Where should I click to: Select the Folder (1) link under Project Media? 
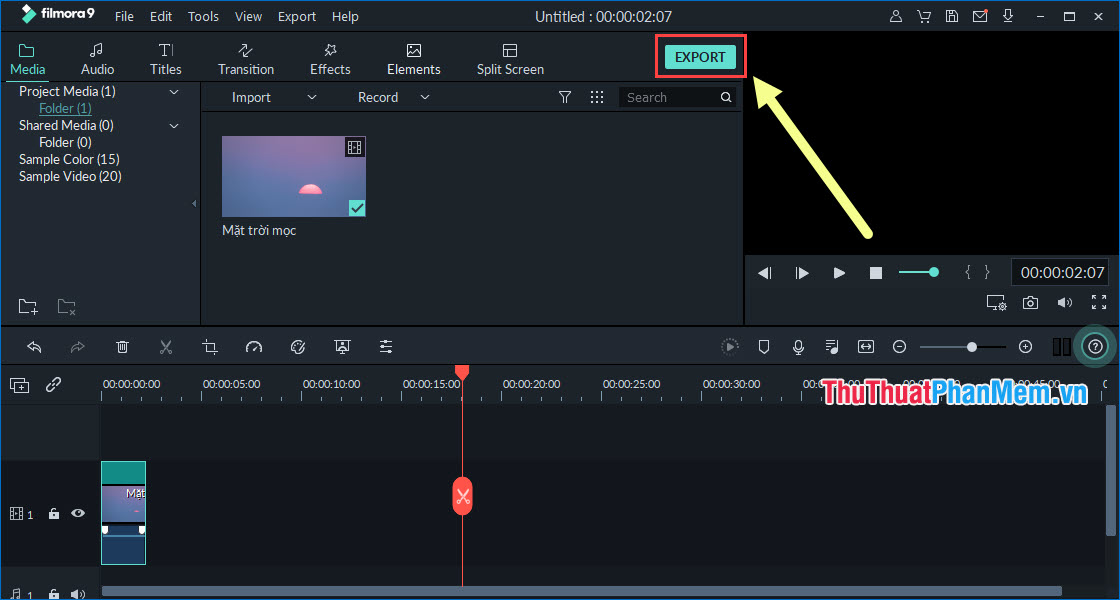pos(64,108)
